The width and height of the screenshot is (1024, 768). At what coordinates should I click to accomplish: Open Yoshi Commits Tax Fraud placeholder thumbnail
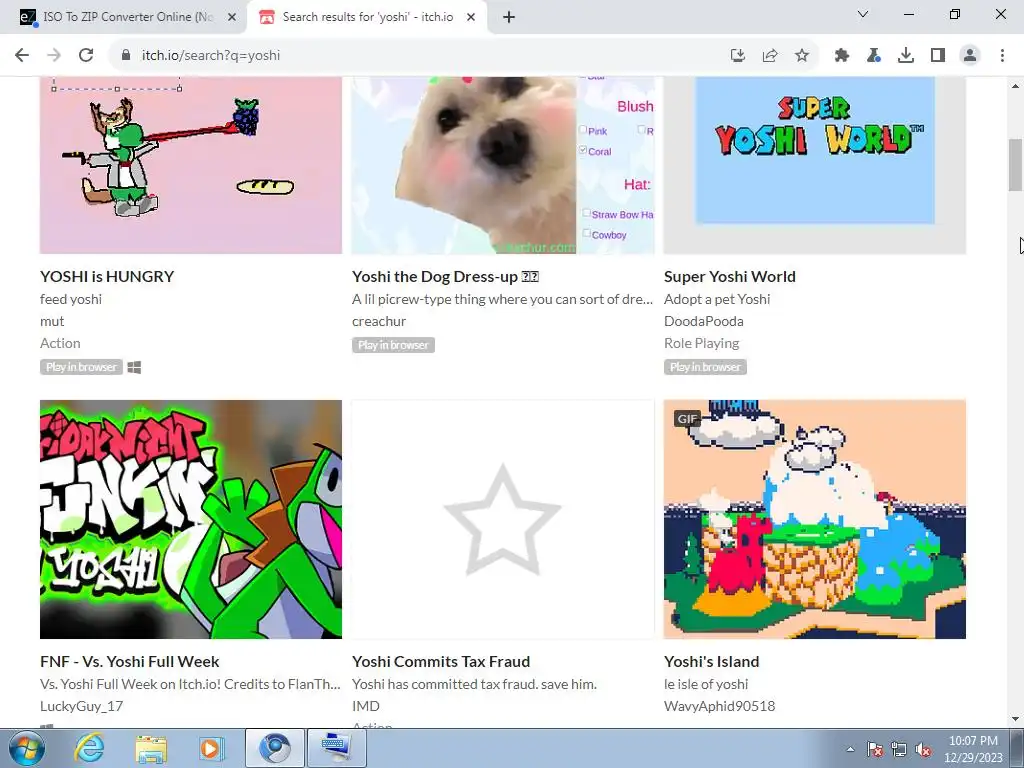pos(503,519)
